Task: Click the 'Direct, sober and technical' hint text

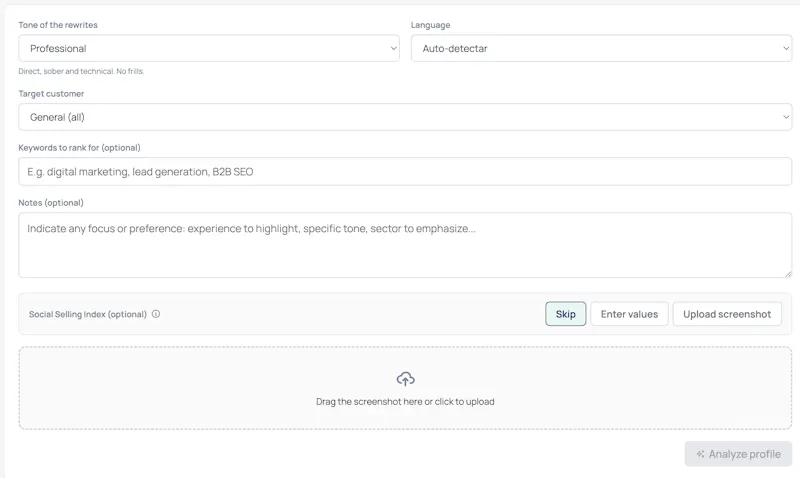Action: pos(81,71)
